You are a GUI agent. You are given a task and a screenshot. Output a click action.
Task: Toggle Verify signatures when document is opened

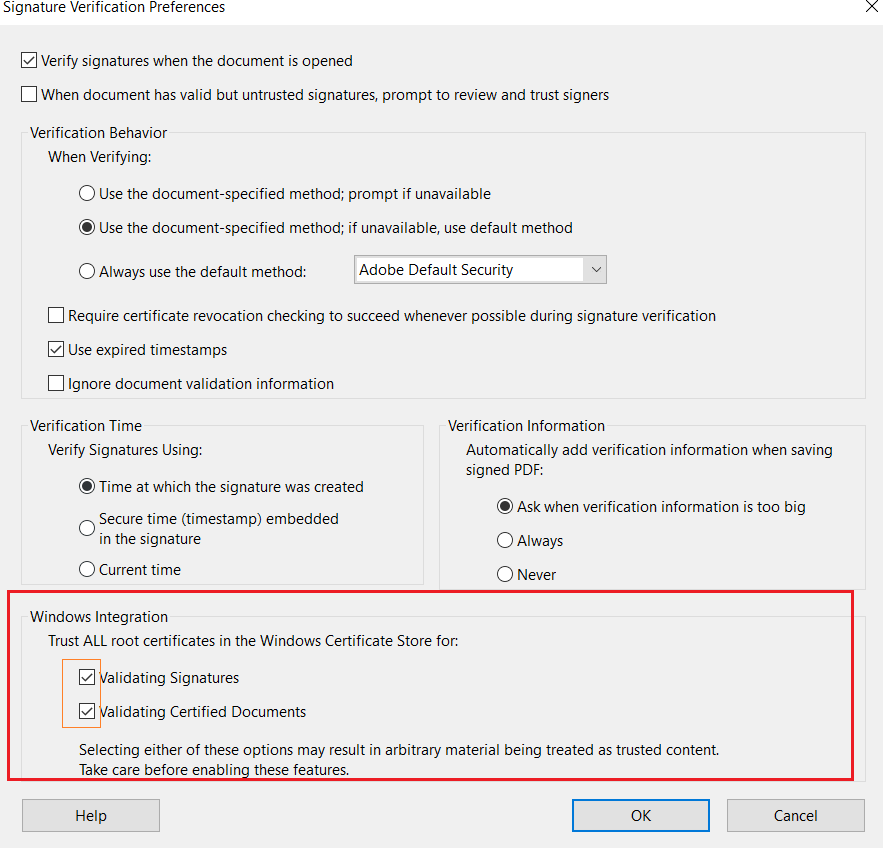click(x=30, y=61)
